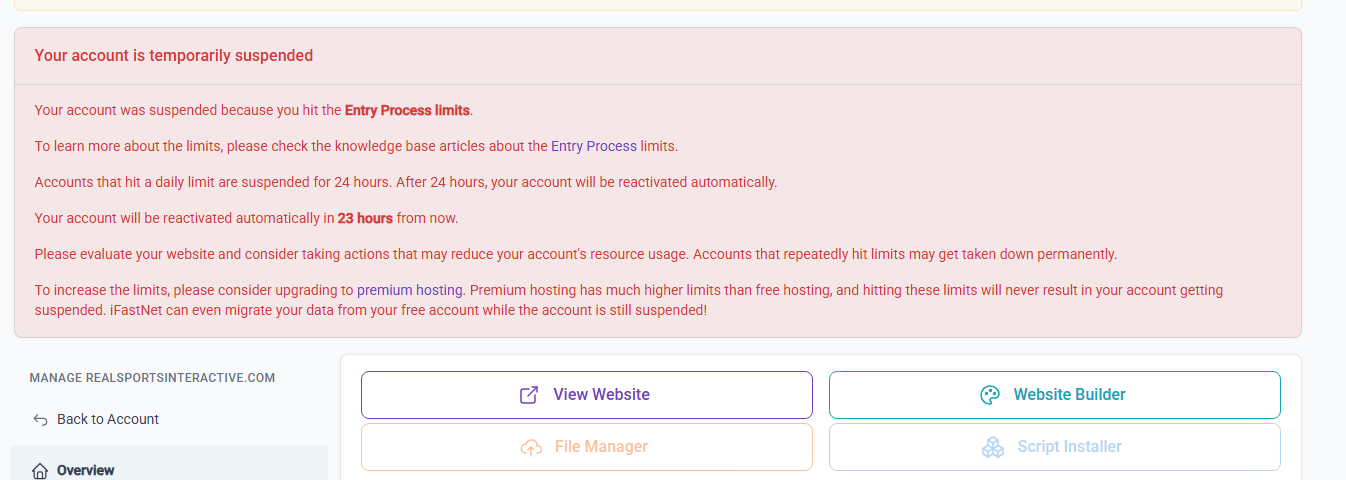The image size is (1346, 480).
Task: Click the View Website button label
Action: click(x=601, y=395)
